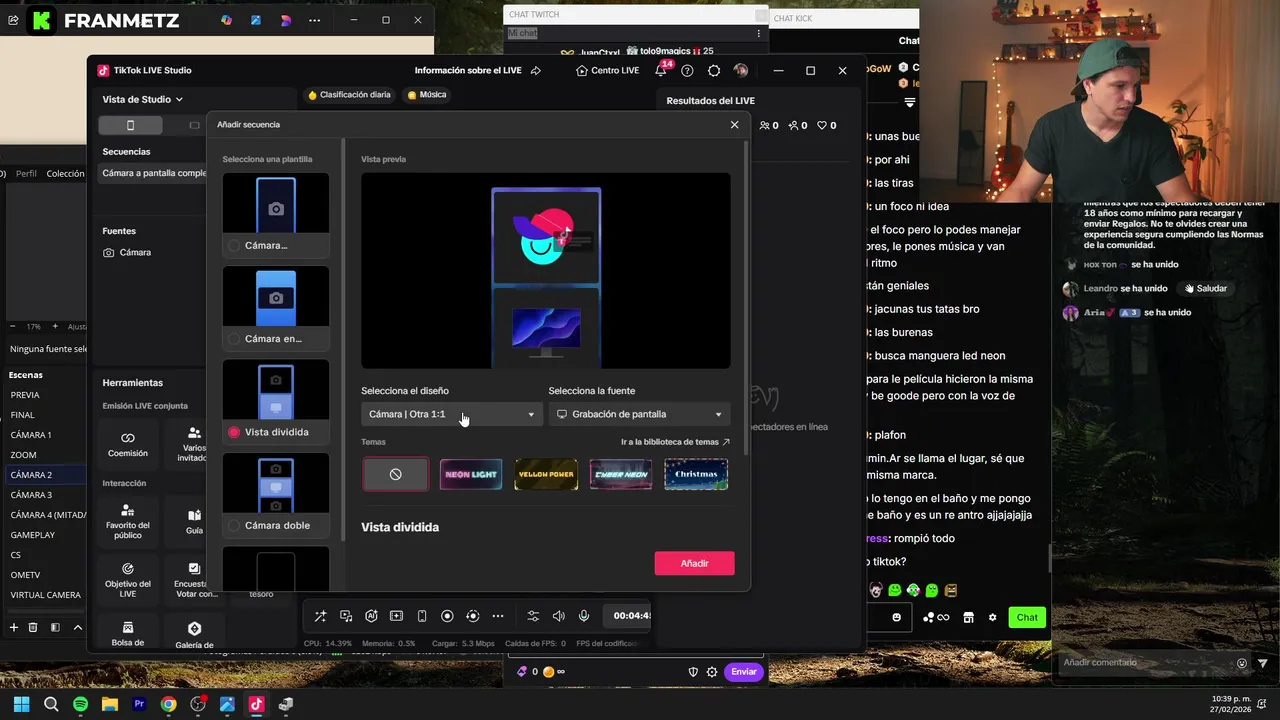Viewport: 1280px width, 720px height.
Task: Open the magic wand effects tool
Action: pyautogui.click(x=320, y=616)
